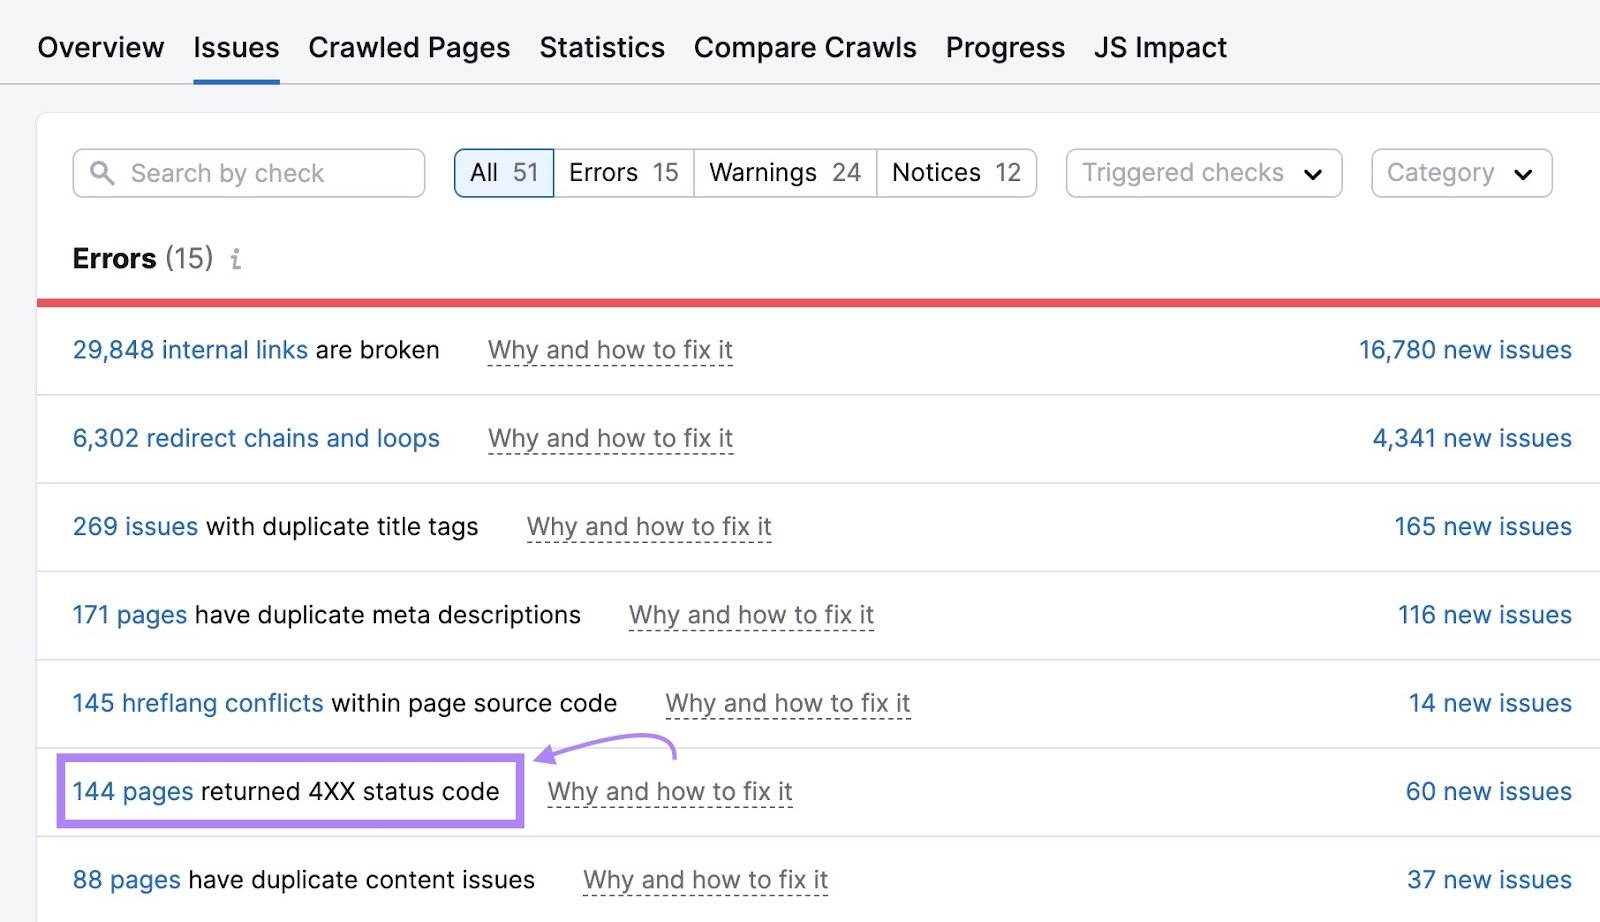Select the All 51 filter
The image size is (1600, 922).
click(x=504, y=173)
